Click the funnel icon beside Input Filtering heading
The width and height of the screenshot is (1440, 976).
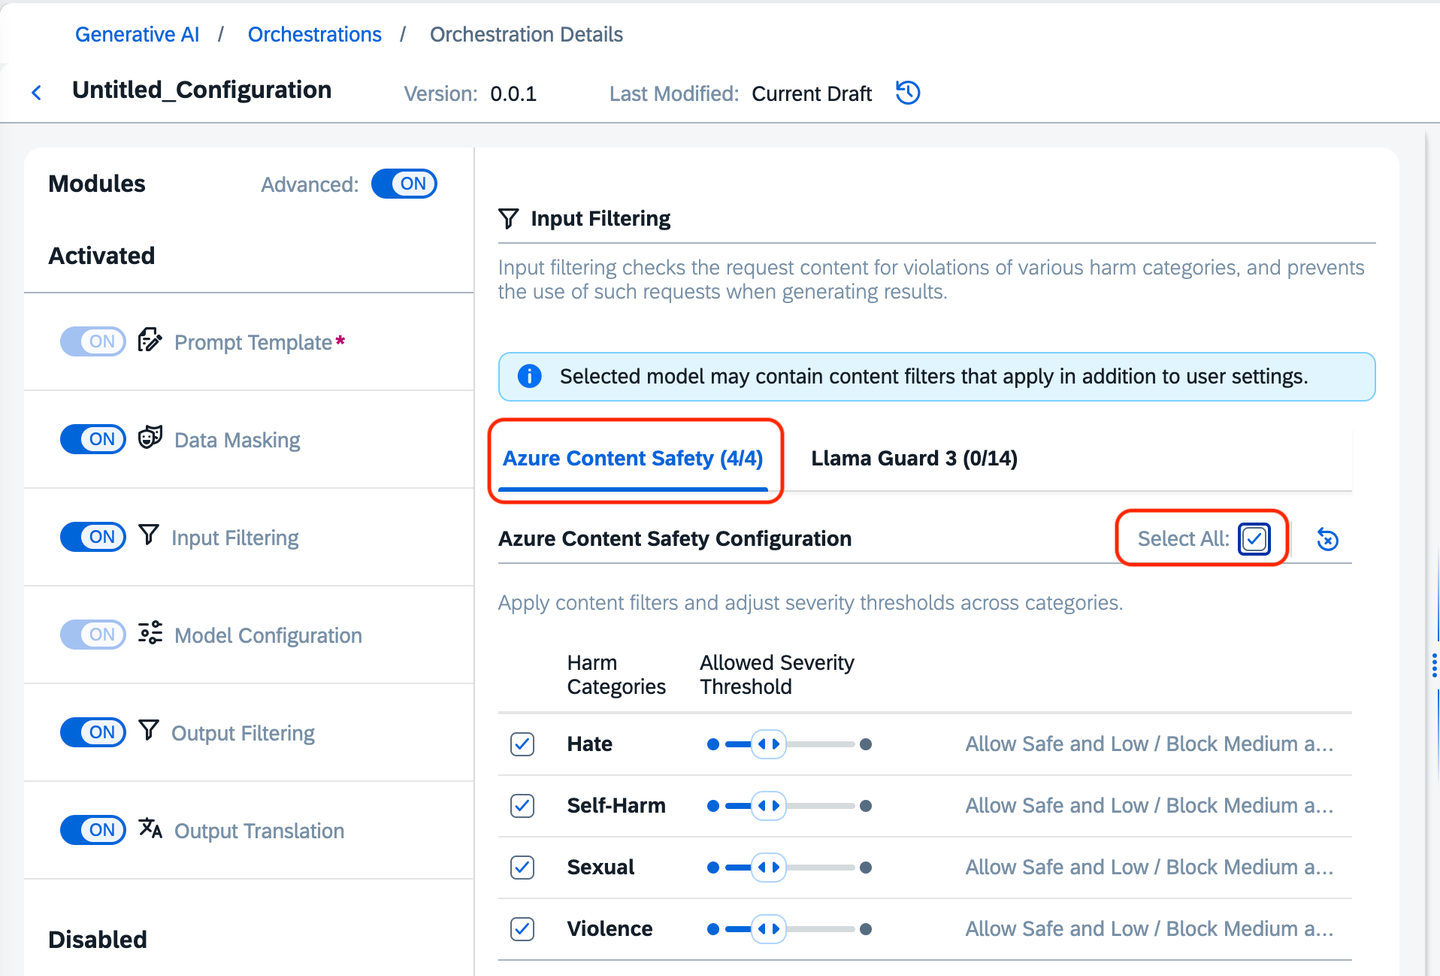(509, 218)
